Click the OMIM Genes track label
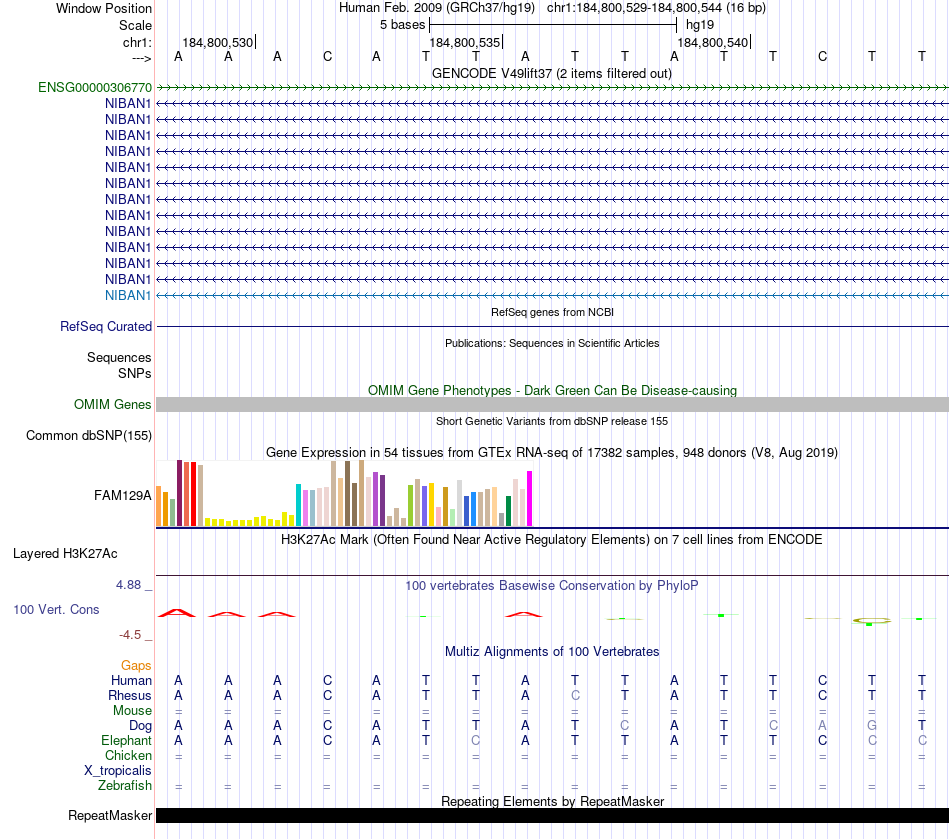The image size is (950, 839). 112,404
